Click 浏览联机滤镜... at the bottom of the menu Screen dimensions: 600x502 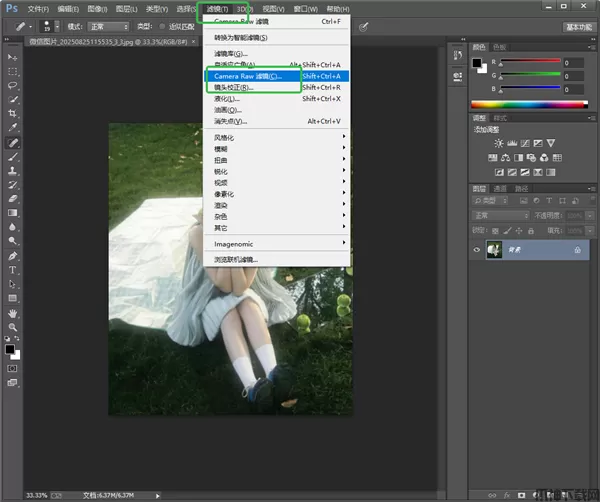[x=236, y=259]
